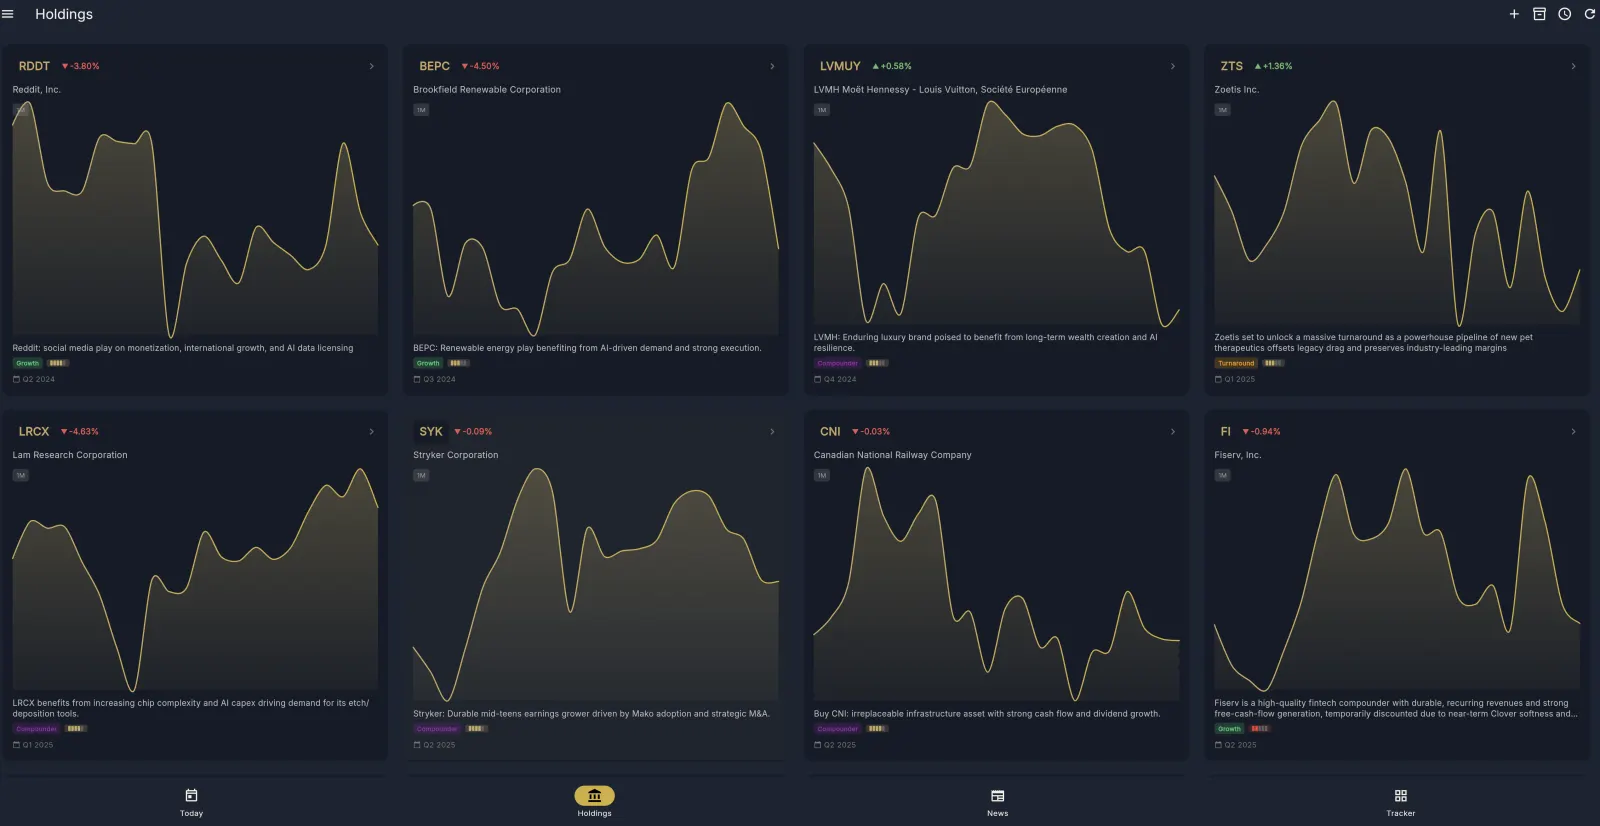Screen dimensions: 1600x826
Task: Click the Compounder tag on SYK card
Action: (x=437, y=728)
